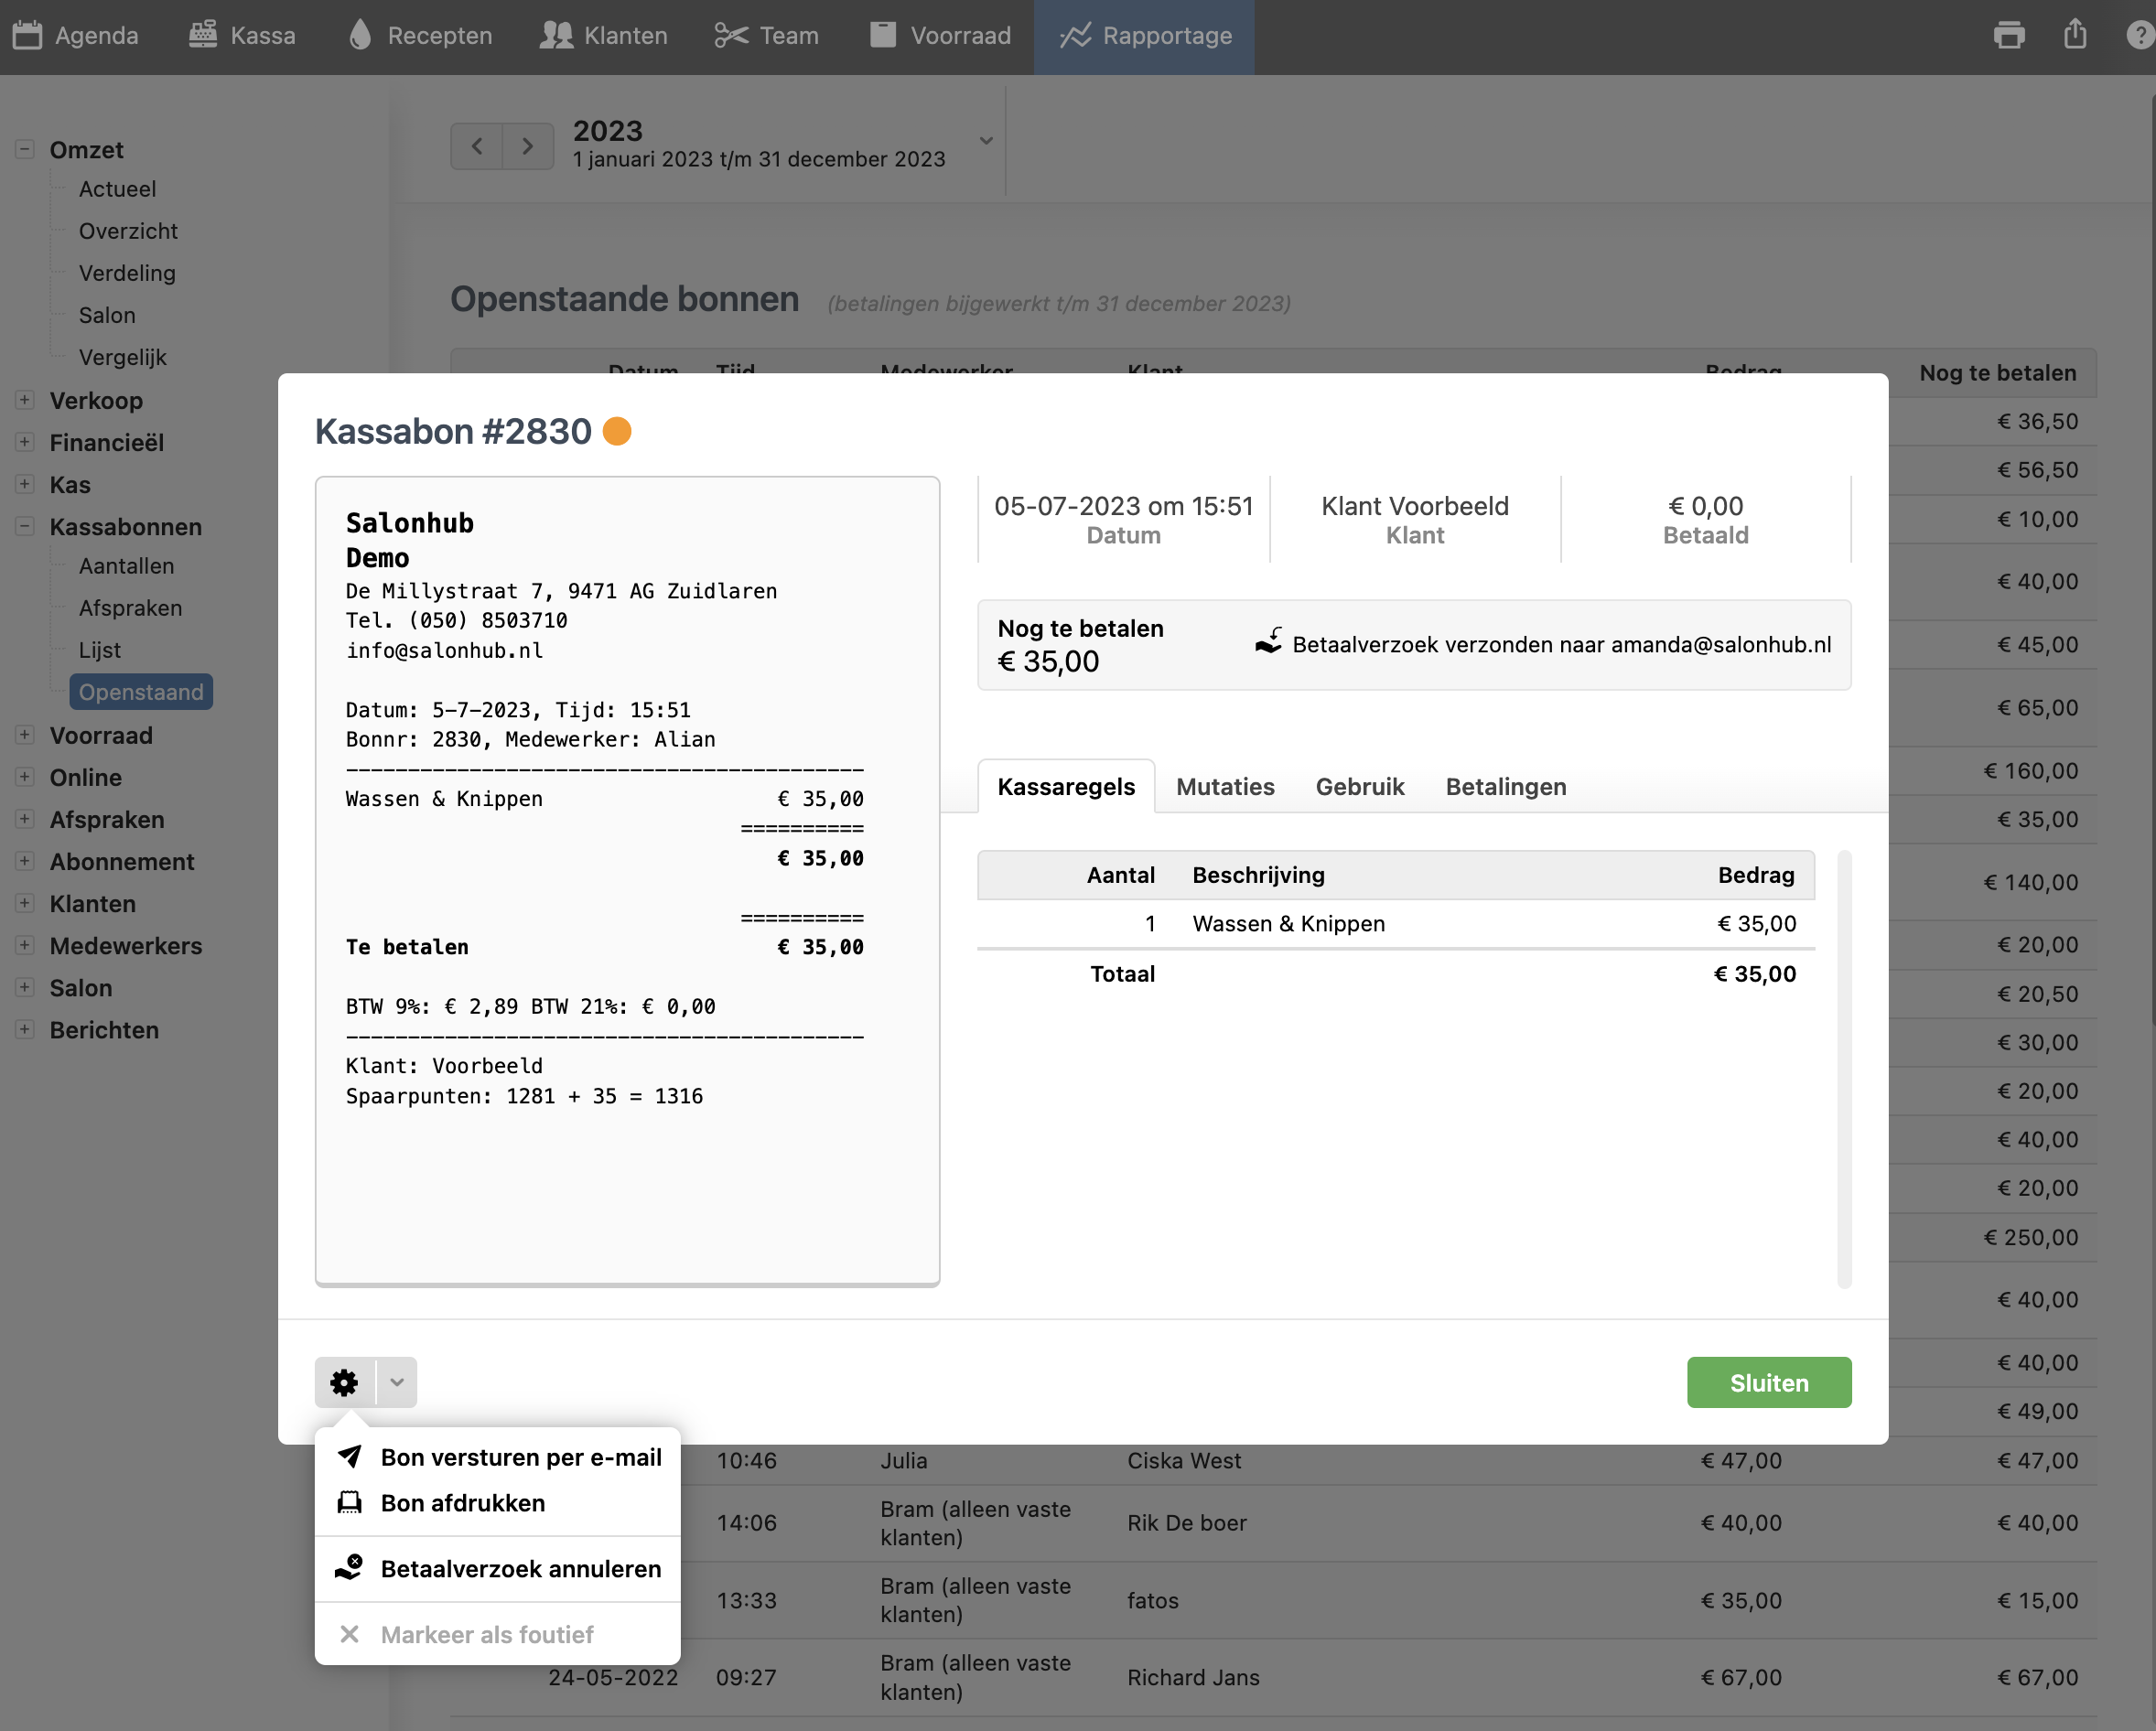Collapse the Kassabonnen tree section
The width and height of the screenshot is (2156, 1731).
(x=25, y=526)
